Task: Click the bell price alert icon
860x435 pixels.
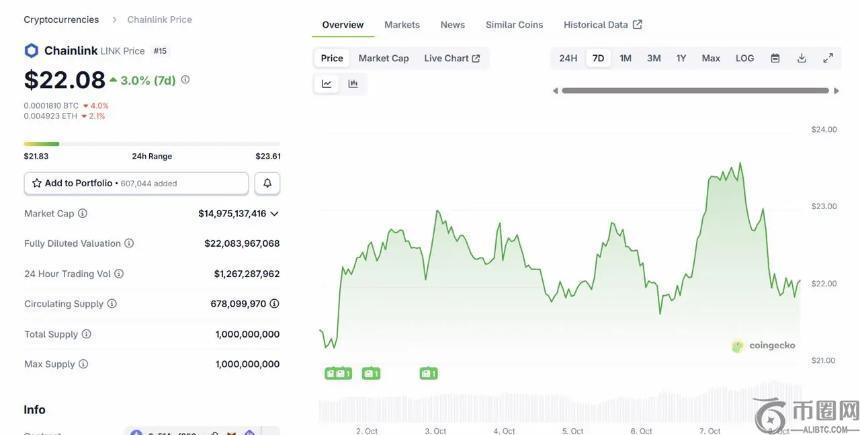Action: click(x=267, y=183)
